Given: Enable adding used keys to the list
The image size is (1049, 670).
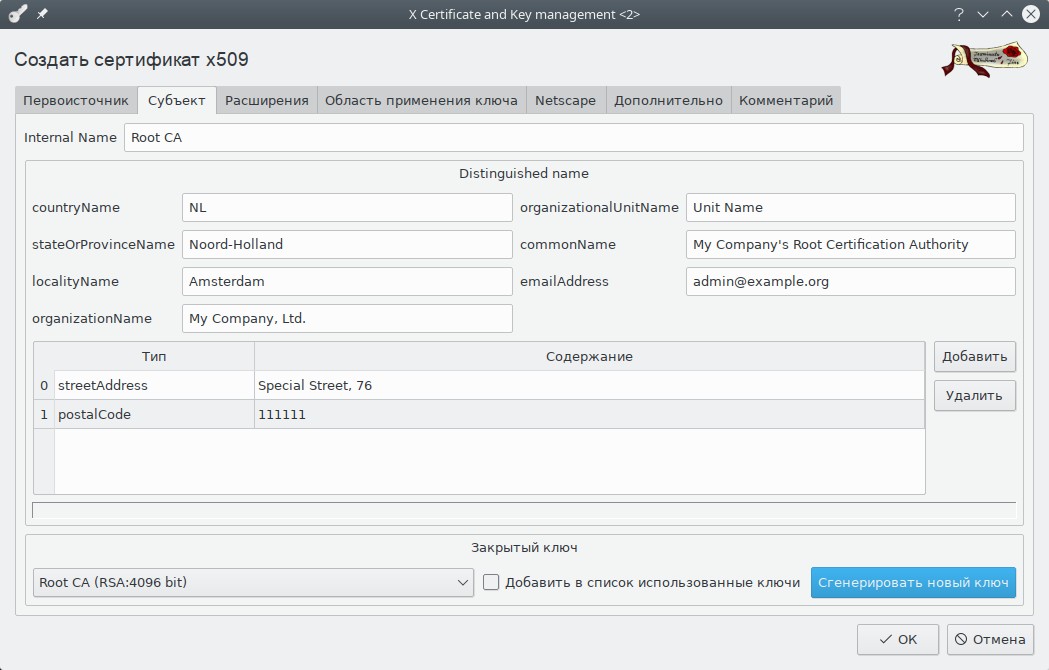Looking at the screenshot, I should (491, 583).
